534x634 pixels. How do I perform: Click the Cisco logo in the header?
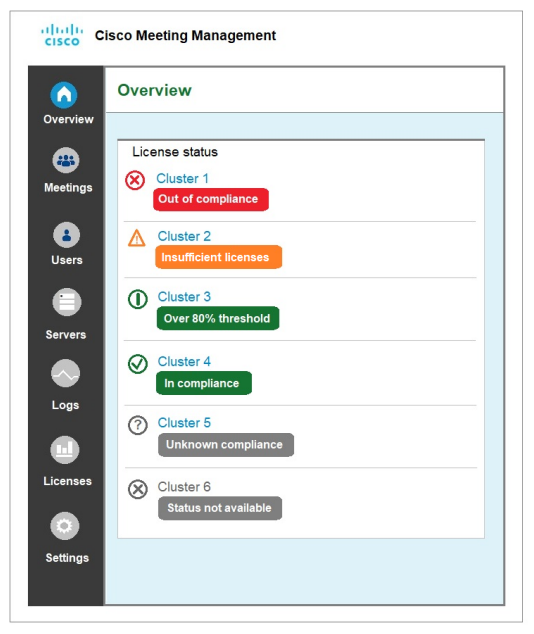coord(62,35)
